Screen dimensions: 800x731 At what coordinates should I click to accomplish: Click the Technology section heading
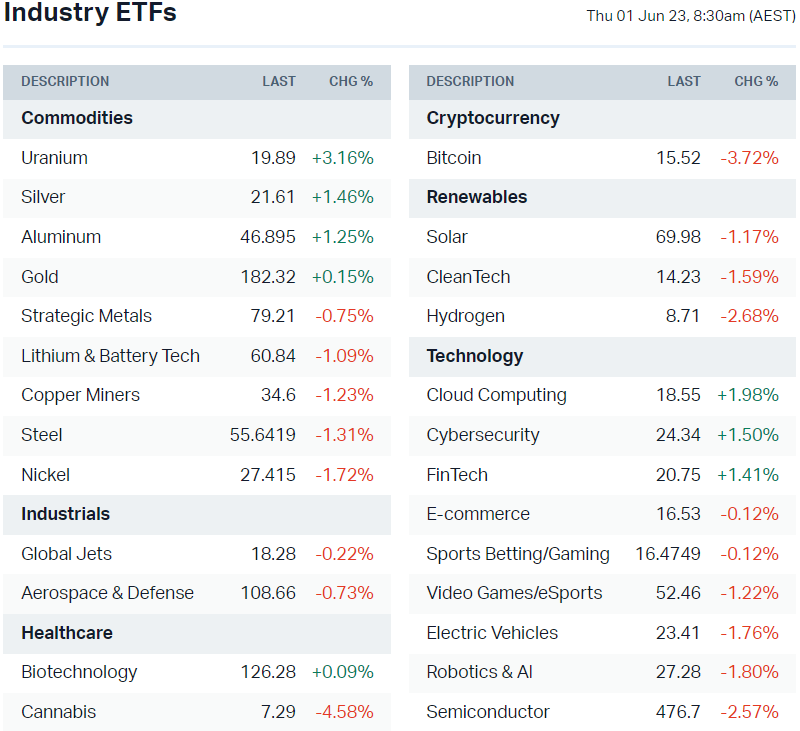(474, 356)
